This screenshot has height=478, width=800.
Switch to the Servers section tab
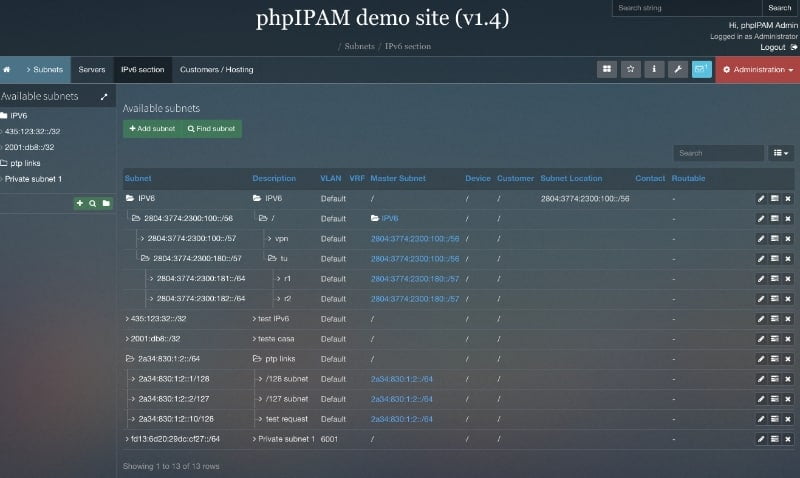pyautogui.click(x=92, y=69)
